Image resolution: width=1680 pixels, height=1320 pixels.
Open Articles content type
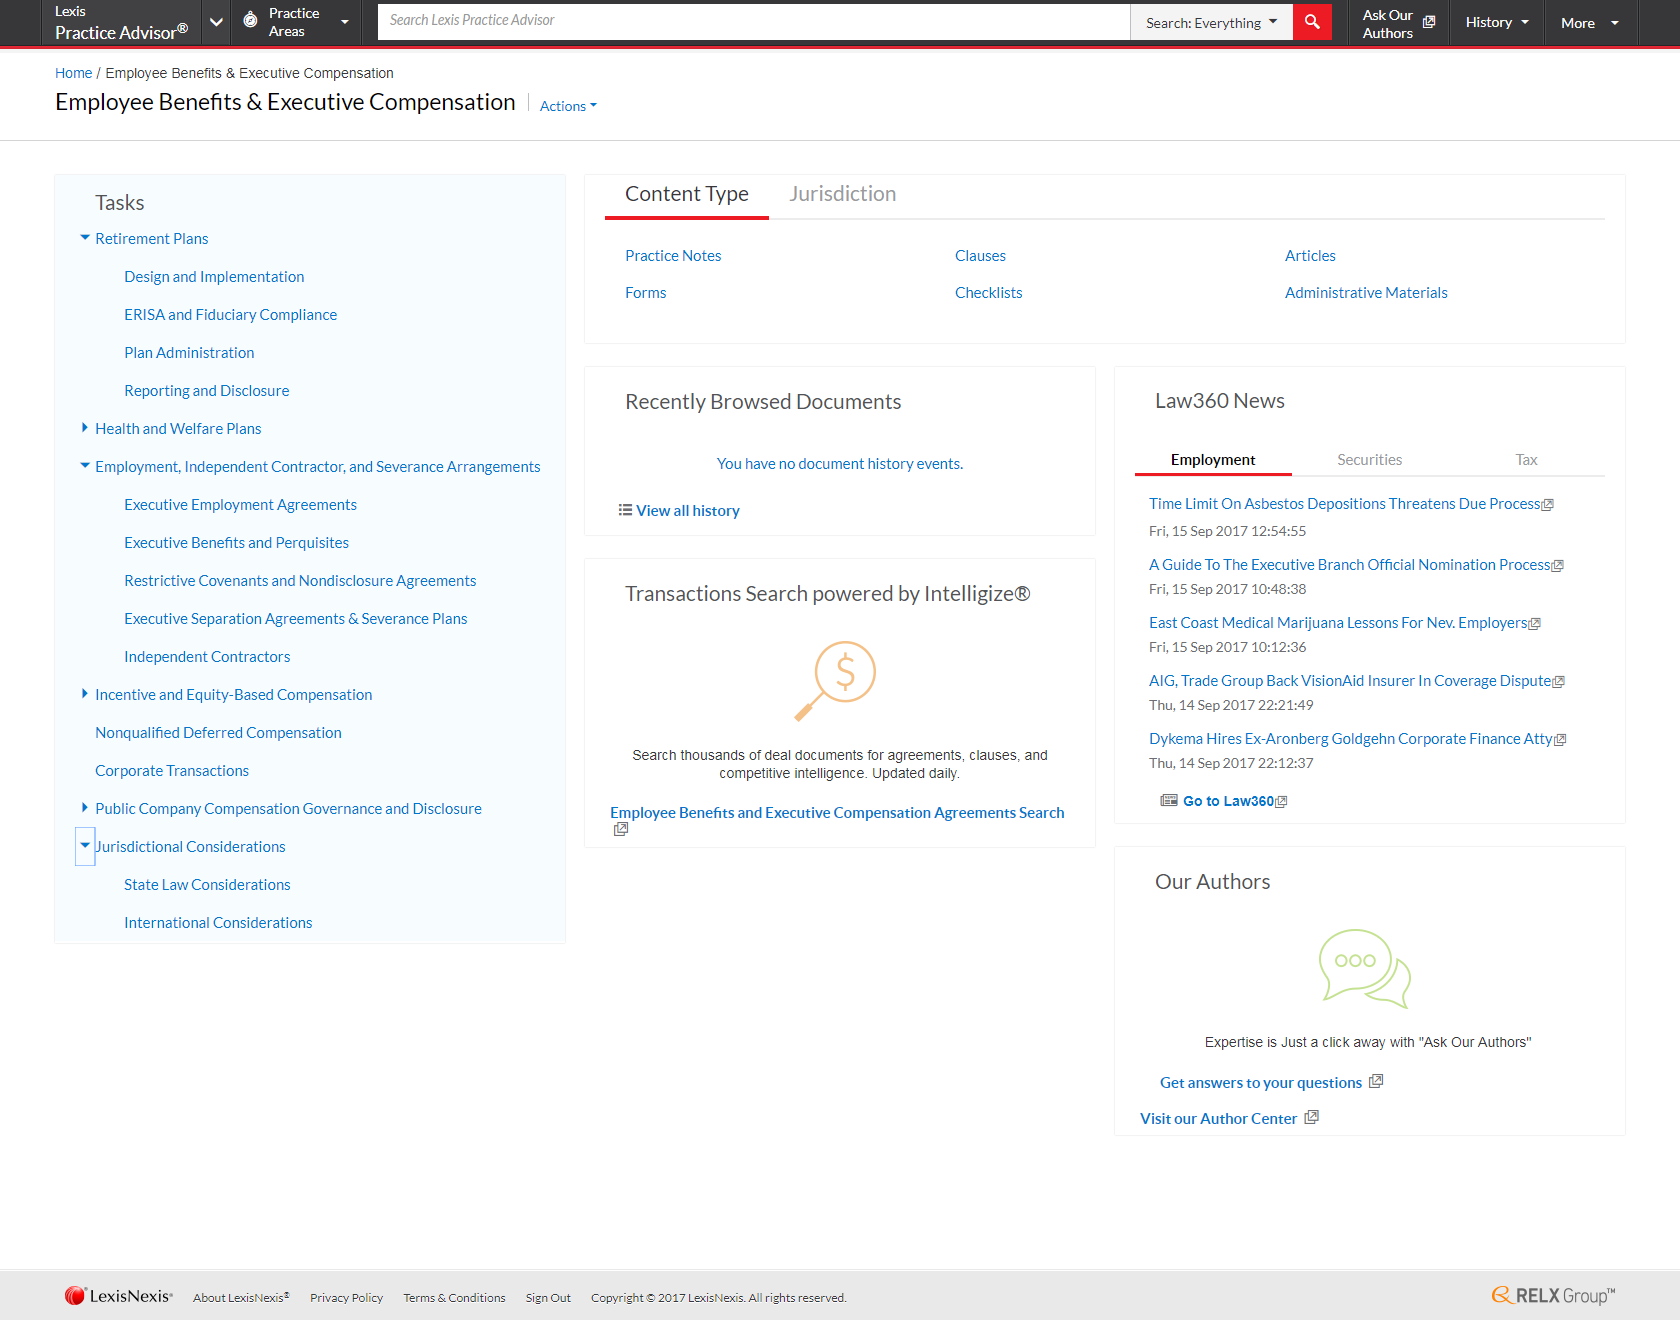(1310, 256)
